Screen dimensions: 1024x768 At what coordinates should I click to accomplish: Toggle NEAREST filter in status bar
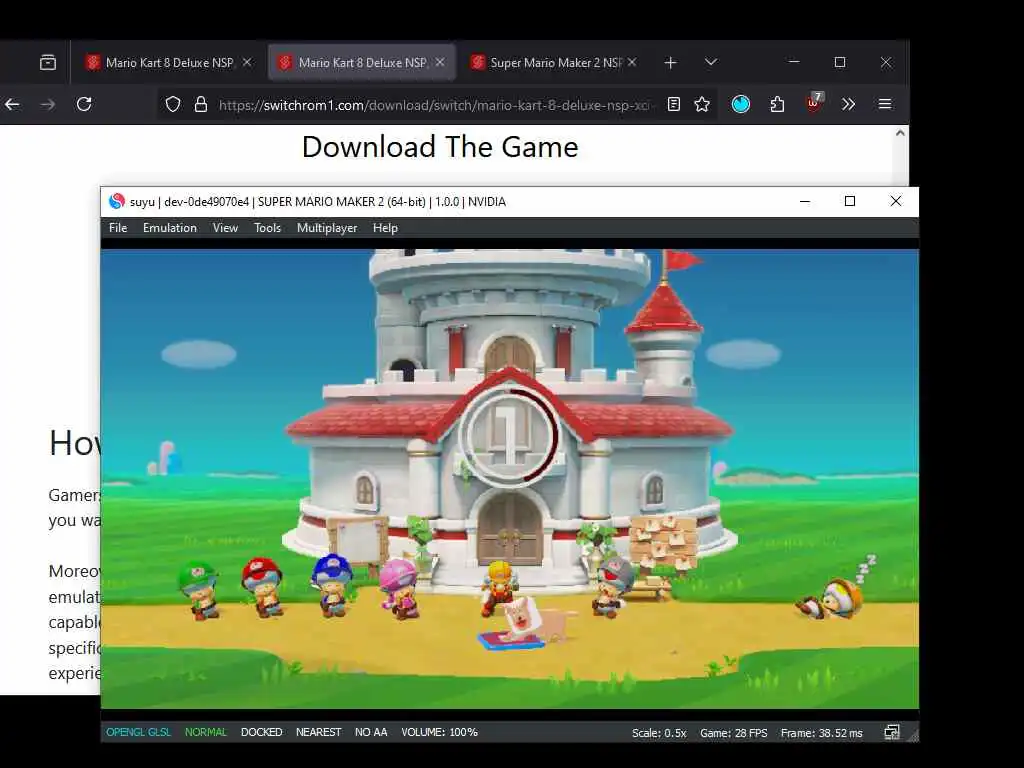coord(319,732)
